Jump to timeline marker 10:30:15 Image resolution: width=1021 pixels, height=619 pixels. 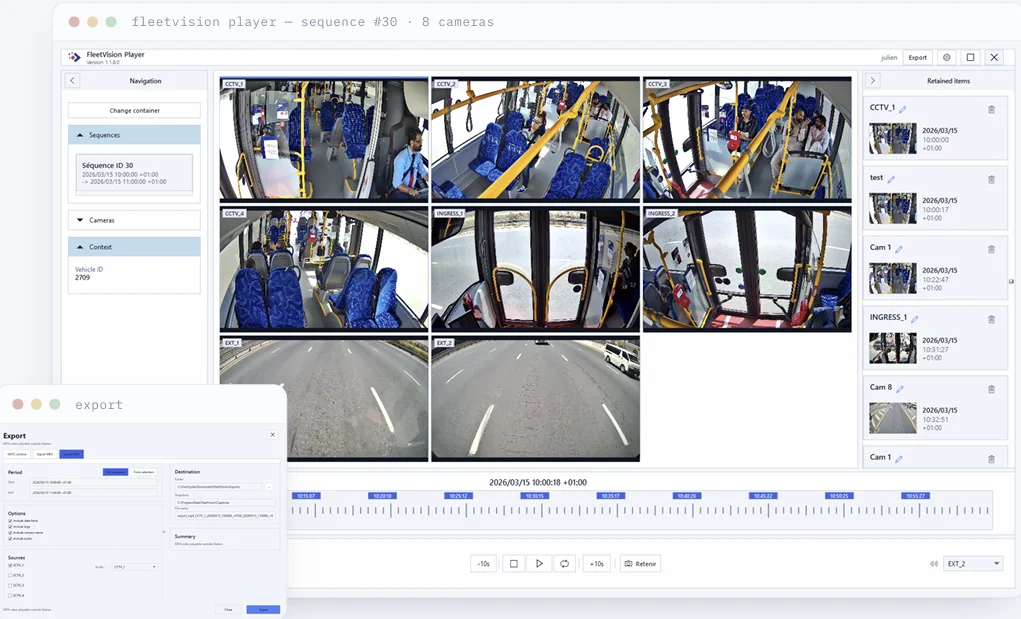(534, 496)
